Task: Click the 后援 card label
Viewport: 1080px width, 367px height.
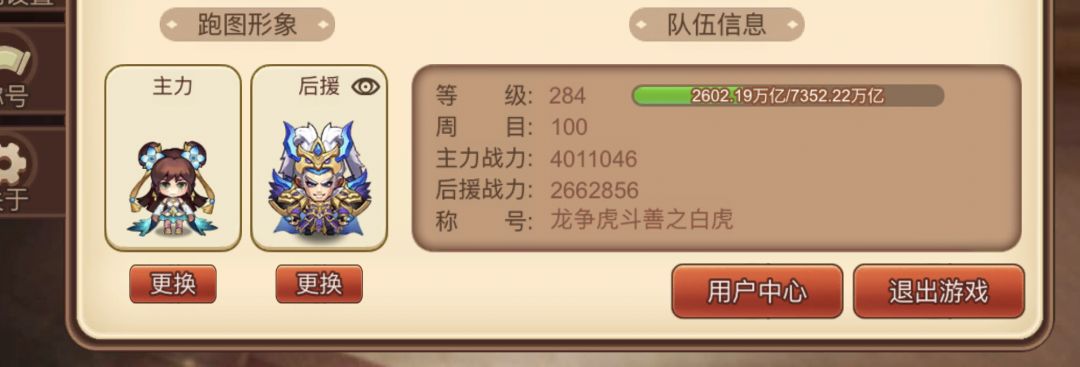Action: coord(319,86)
